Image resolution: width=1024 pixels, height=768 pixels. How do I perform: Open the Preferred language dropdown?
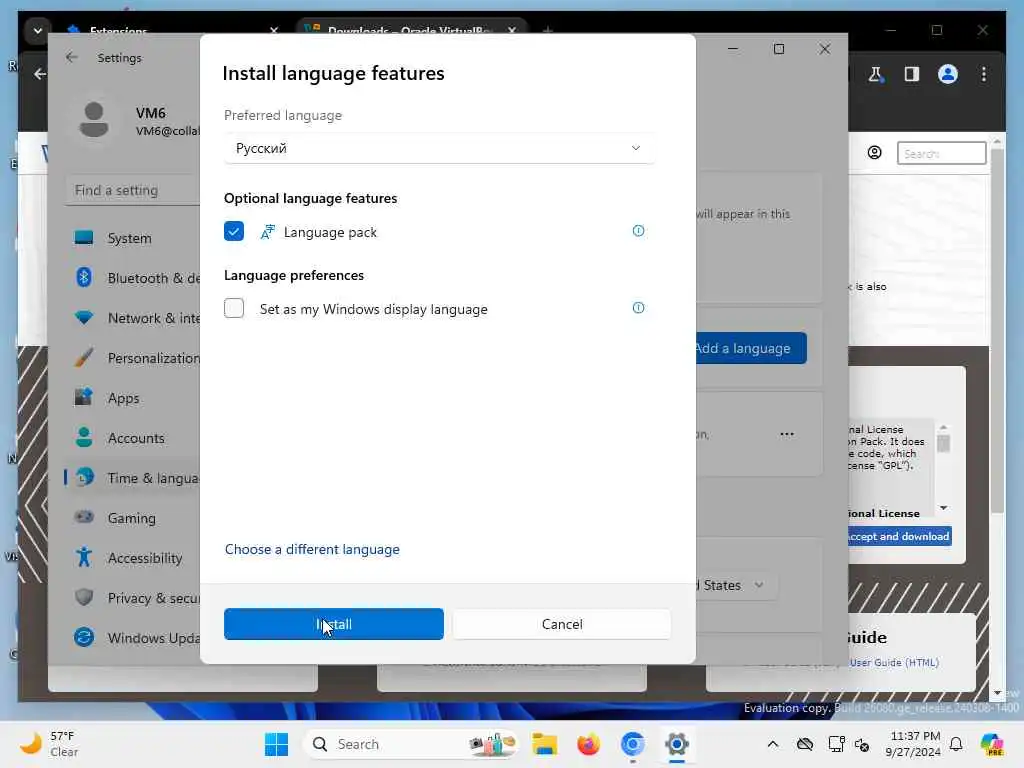point(438,148)
